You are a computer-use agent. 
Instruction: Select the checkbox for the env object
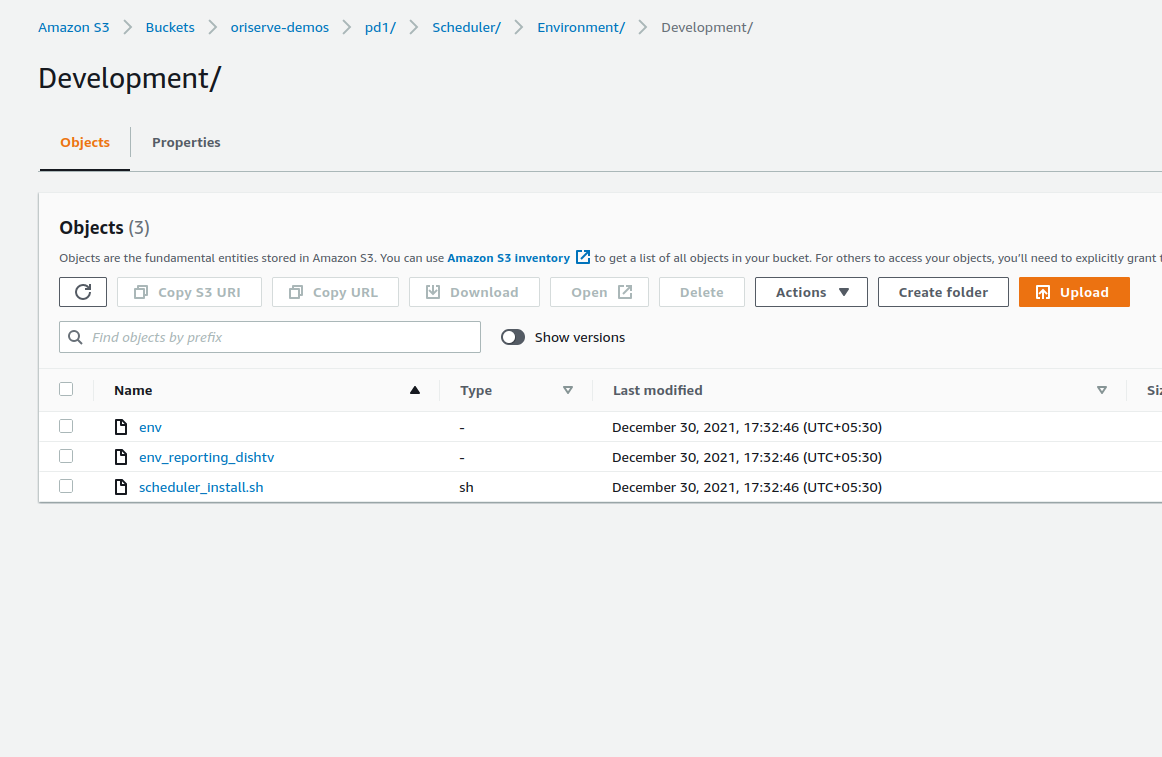[x=66, y=426]
